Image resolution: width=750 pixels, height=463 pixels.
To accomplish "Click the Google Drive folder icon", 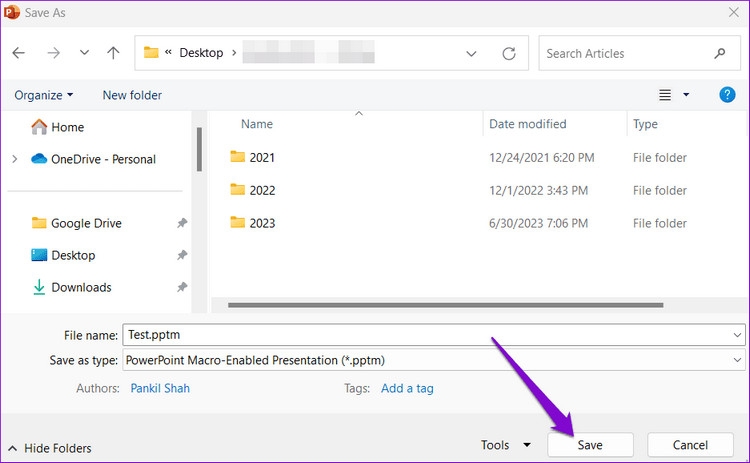I will click(x=39, y=222).
